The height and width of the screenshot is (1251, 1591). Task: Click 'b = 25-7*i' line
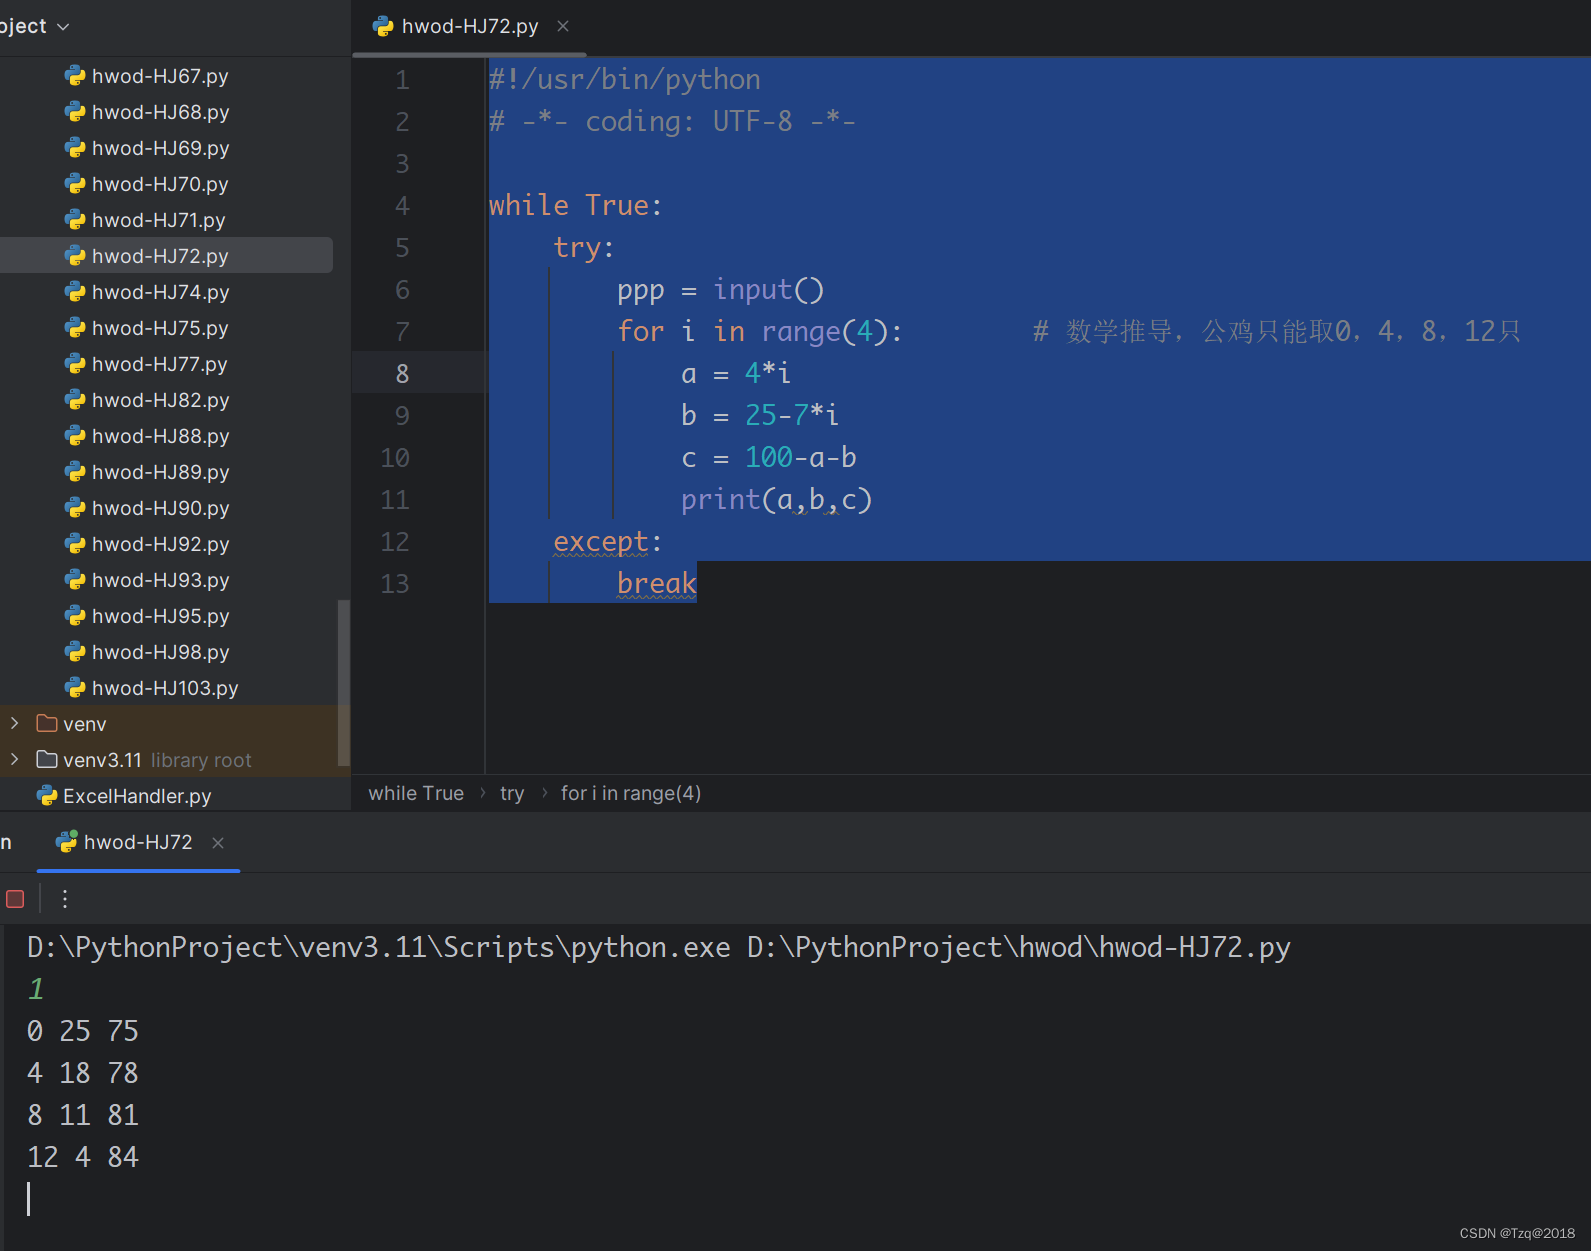click(760, 415)
